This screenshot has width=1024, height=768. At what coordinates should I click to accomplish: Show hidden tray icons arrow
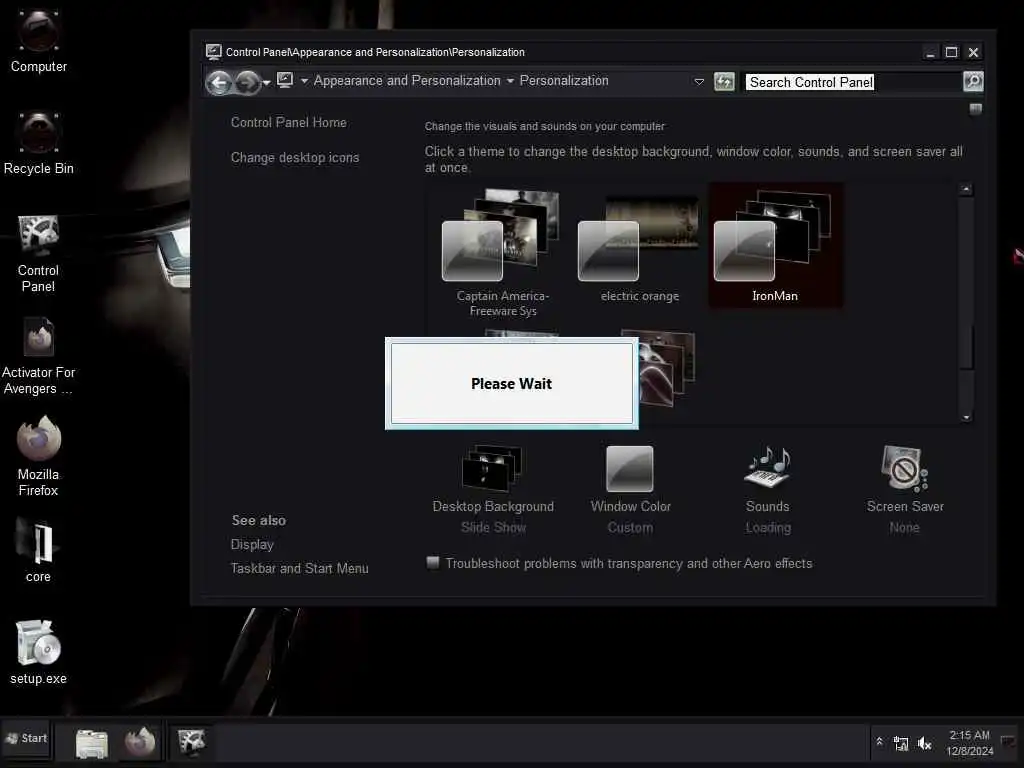click(879, 742)
